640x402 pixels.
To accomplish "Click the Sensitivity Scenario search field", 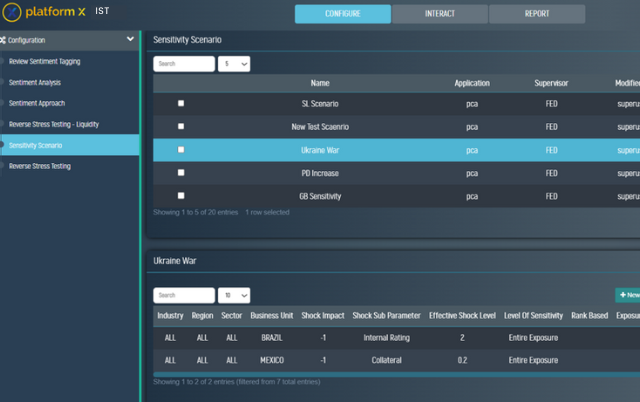I will tap(184, 63).
